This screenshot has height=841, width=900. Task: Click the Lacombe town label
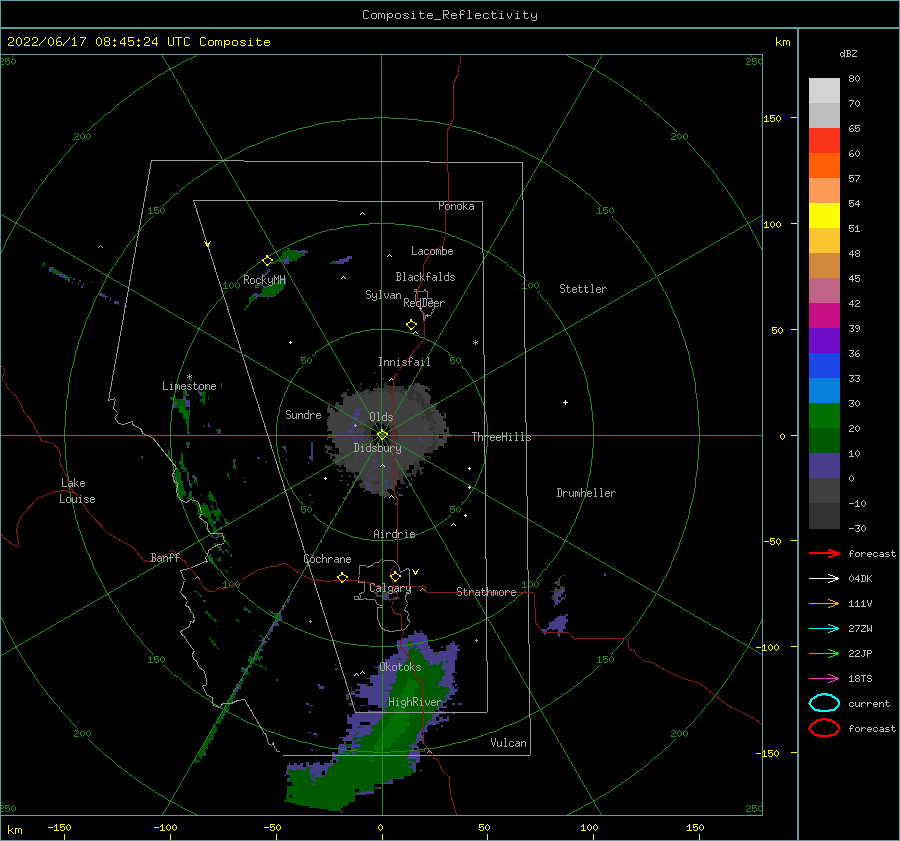coord(432,251)
